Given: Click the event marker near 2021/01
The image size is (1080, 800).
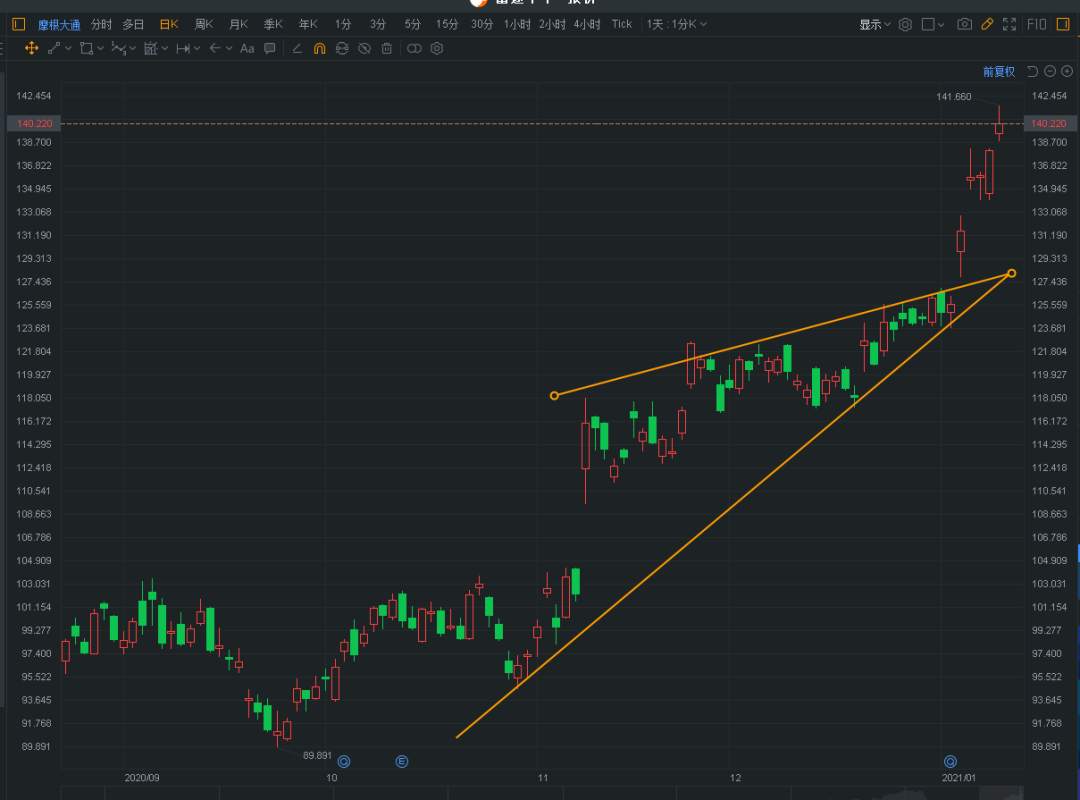Looking at the screenshot, I should (x=951, y=761).
